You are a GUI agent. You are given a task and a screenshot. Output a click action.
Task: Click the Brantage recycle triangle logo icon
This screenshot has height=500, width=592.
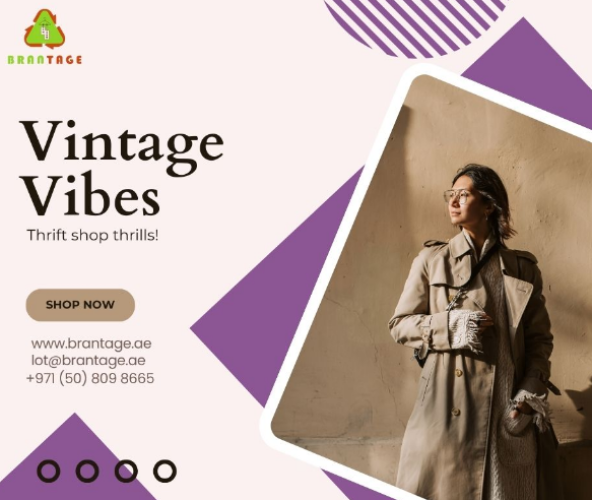click(x=45, y=29)
